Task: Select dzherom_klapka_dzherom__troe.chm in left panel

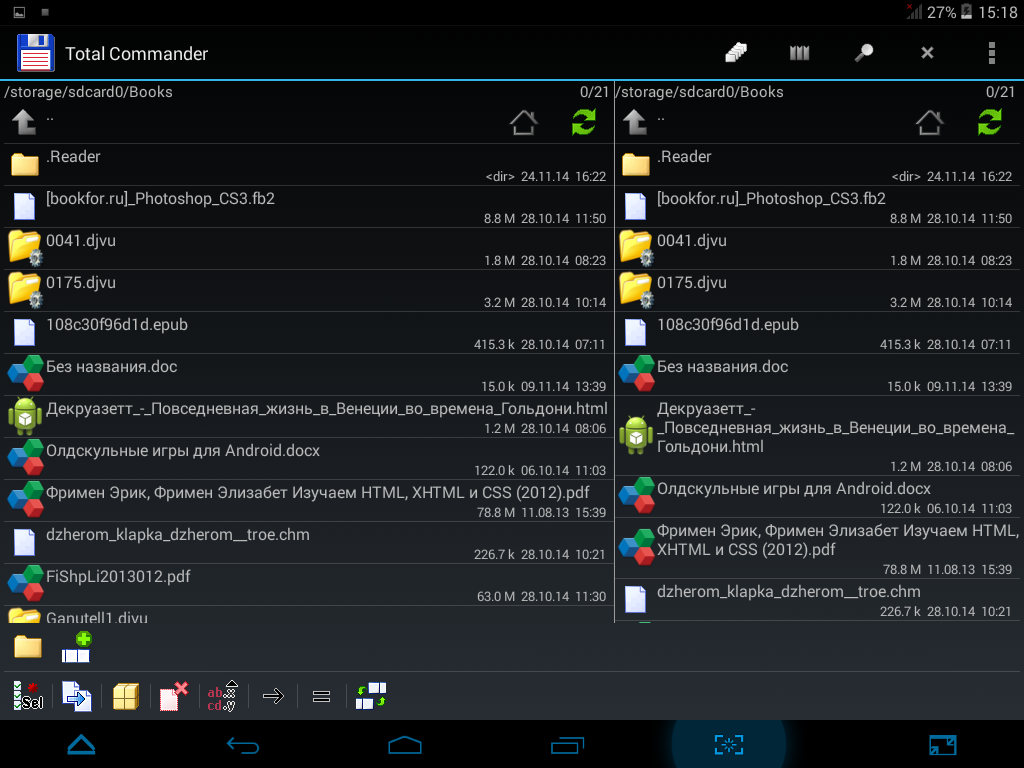Action: pos(308,543)
